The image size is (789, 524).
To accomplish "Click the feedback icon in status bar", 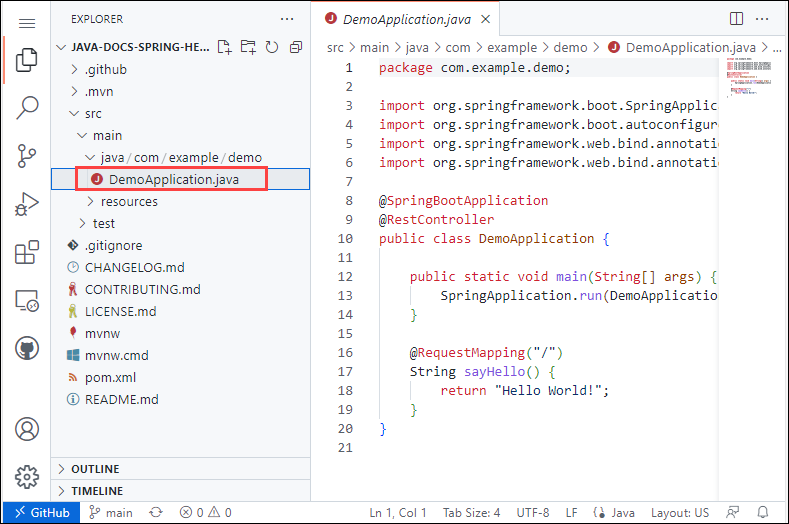I will (x=733, y=512).
